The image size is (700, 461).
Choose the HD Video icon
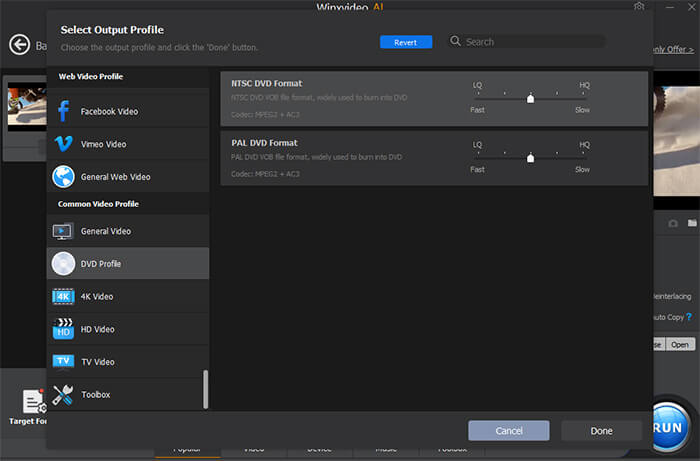(64, 328)
